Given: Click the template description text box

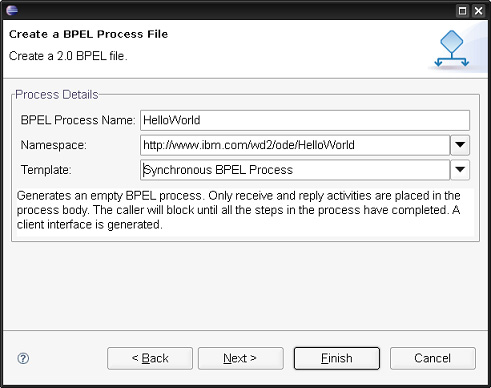Looking at the screenshot, I should [245, 212].
